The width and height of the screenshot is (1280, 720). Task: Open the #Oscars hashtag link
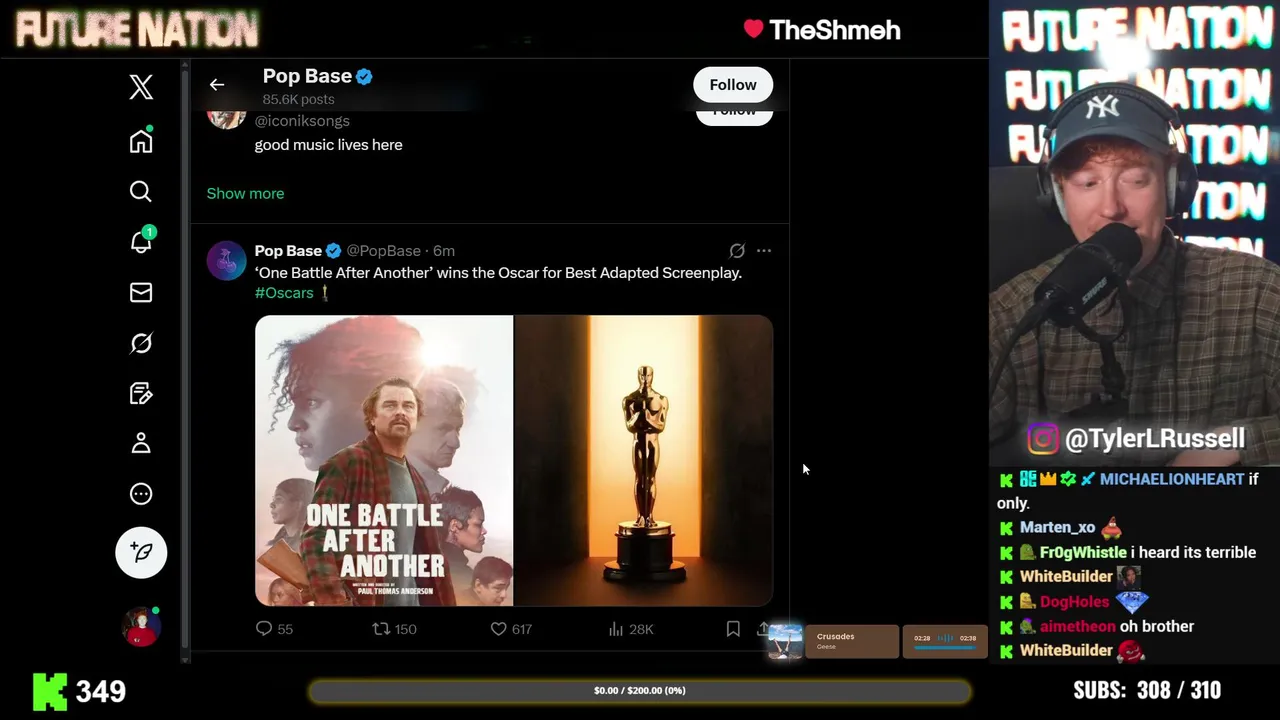coord(284,293)
